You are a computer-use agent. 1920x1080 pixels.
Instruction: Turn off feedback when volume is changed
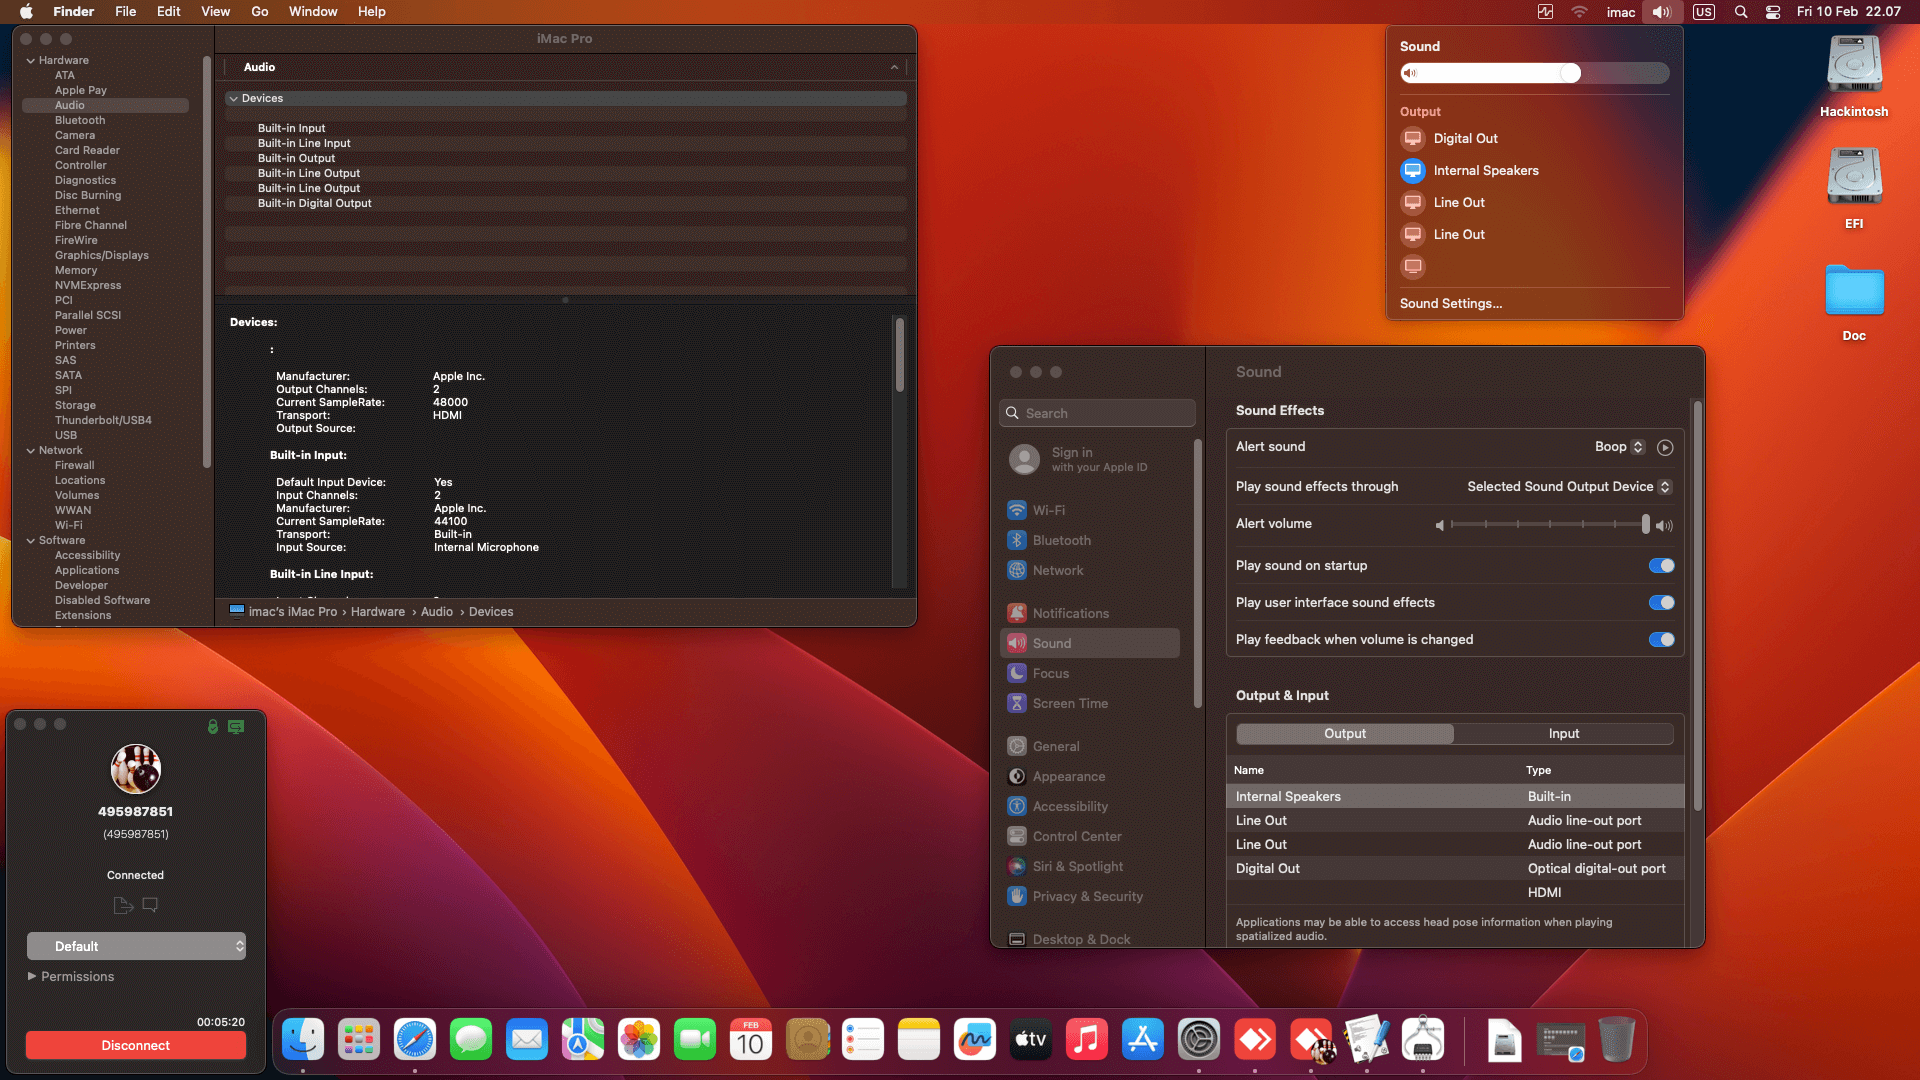[x=1661, y=640]
